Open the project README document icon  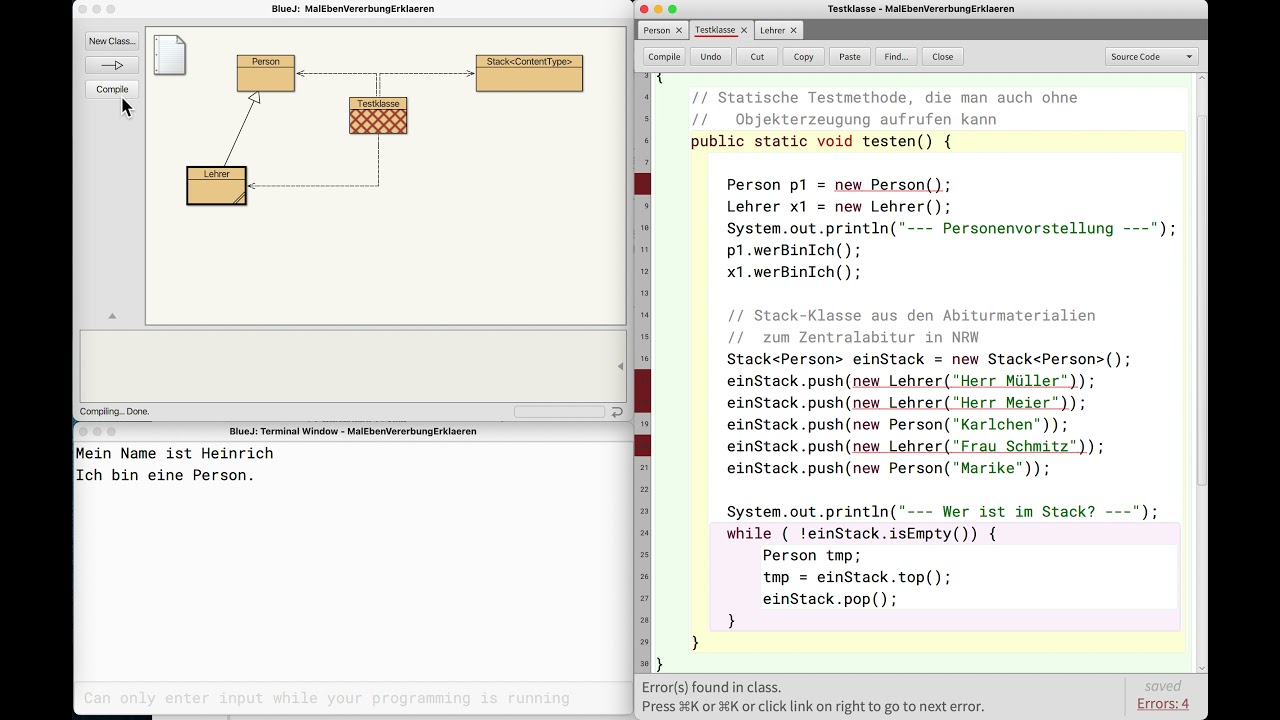pyautogui.click(x=170, y=55)
